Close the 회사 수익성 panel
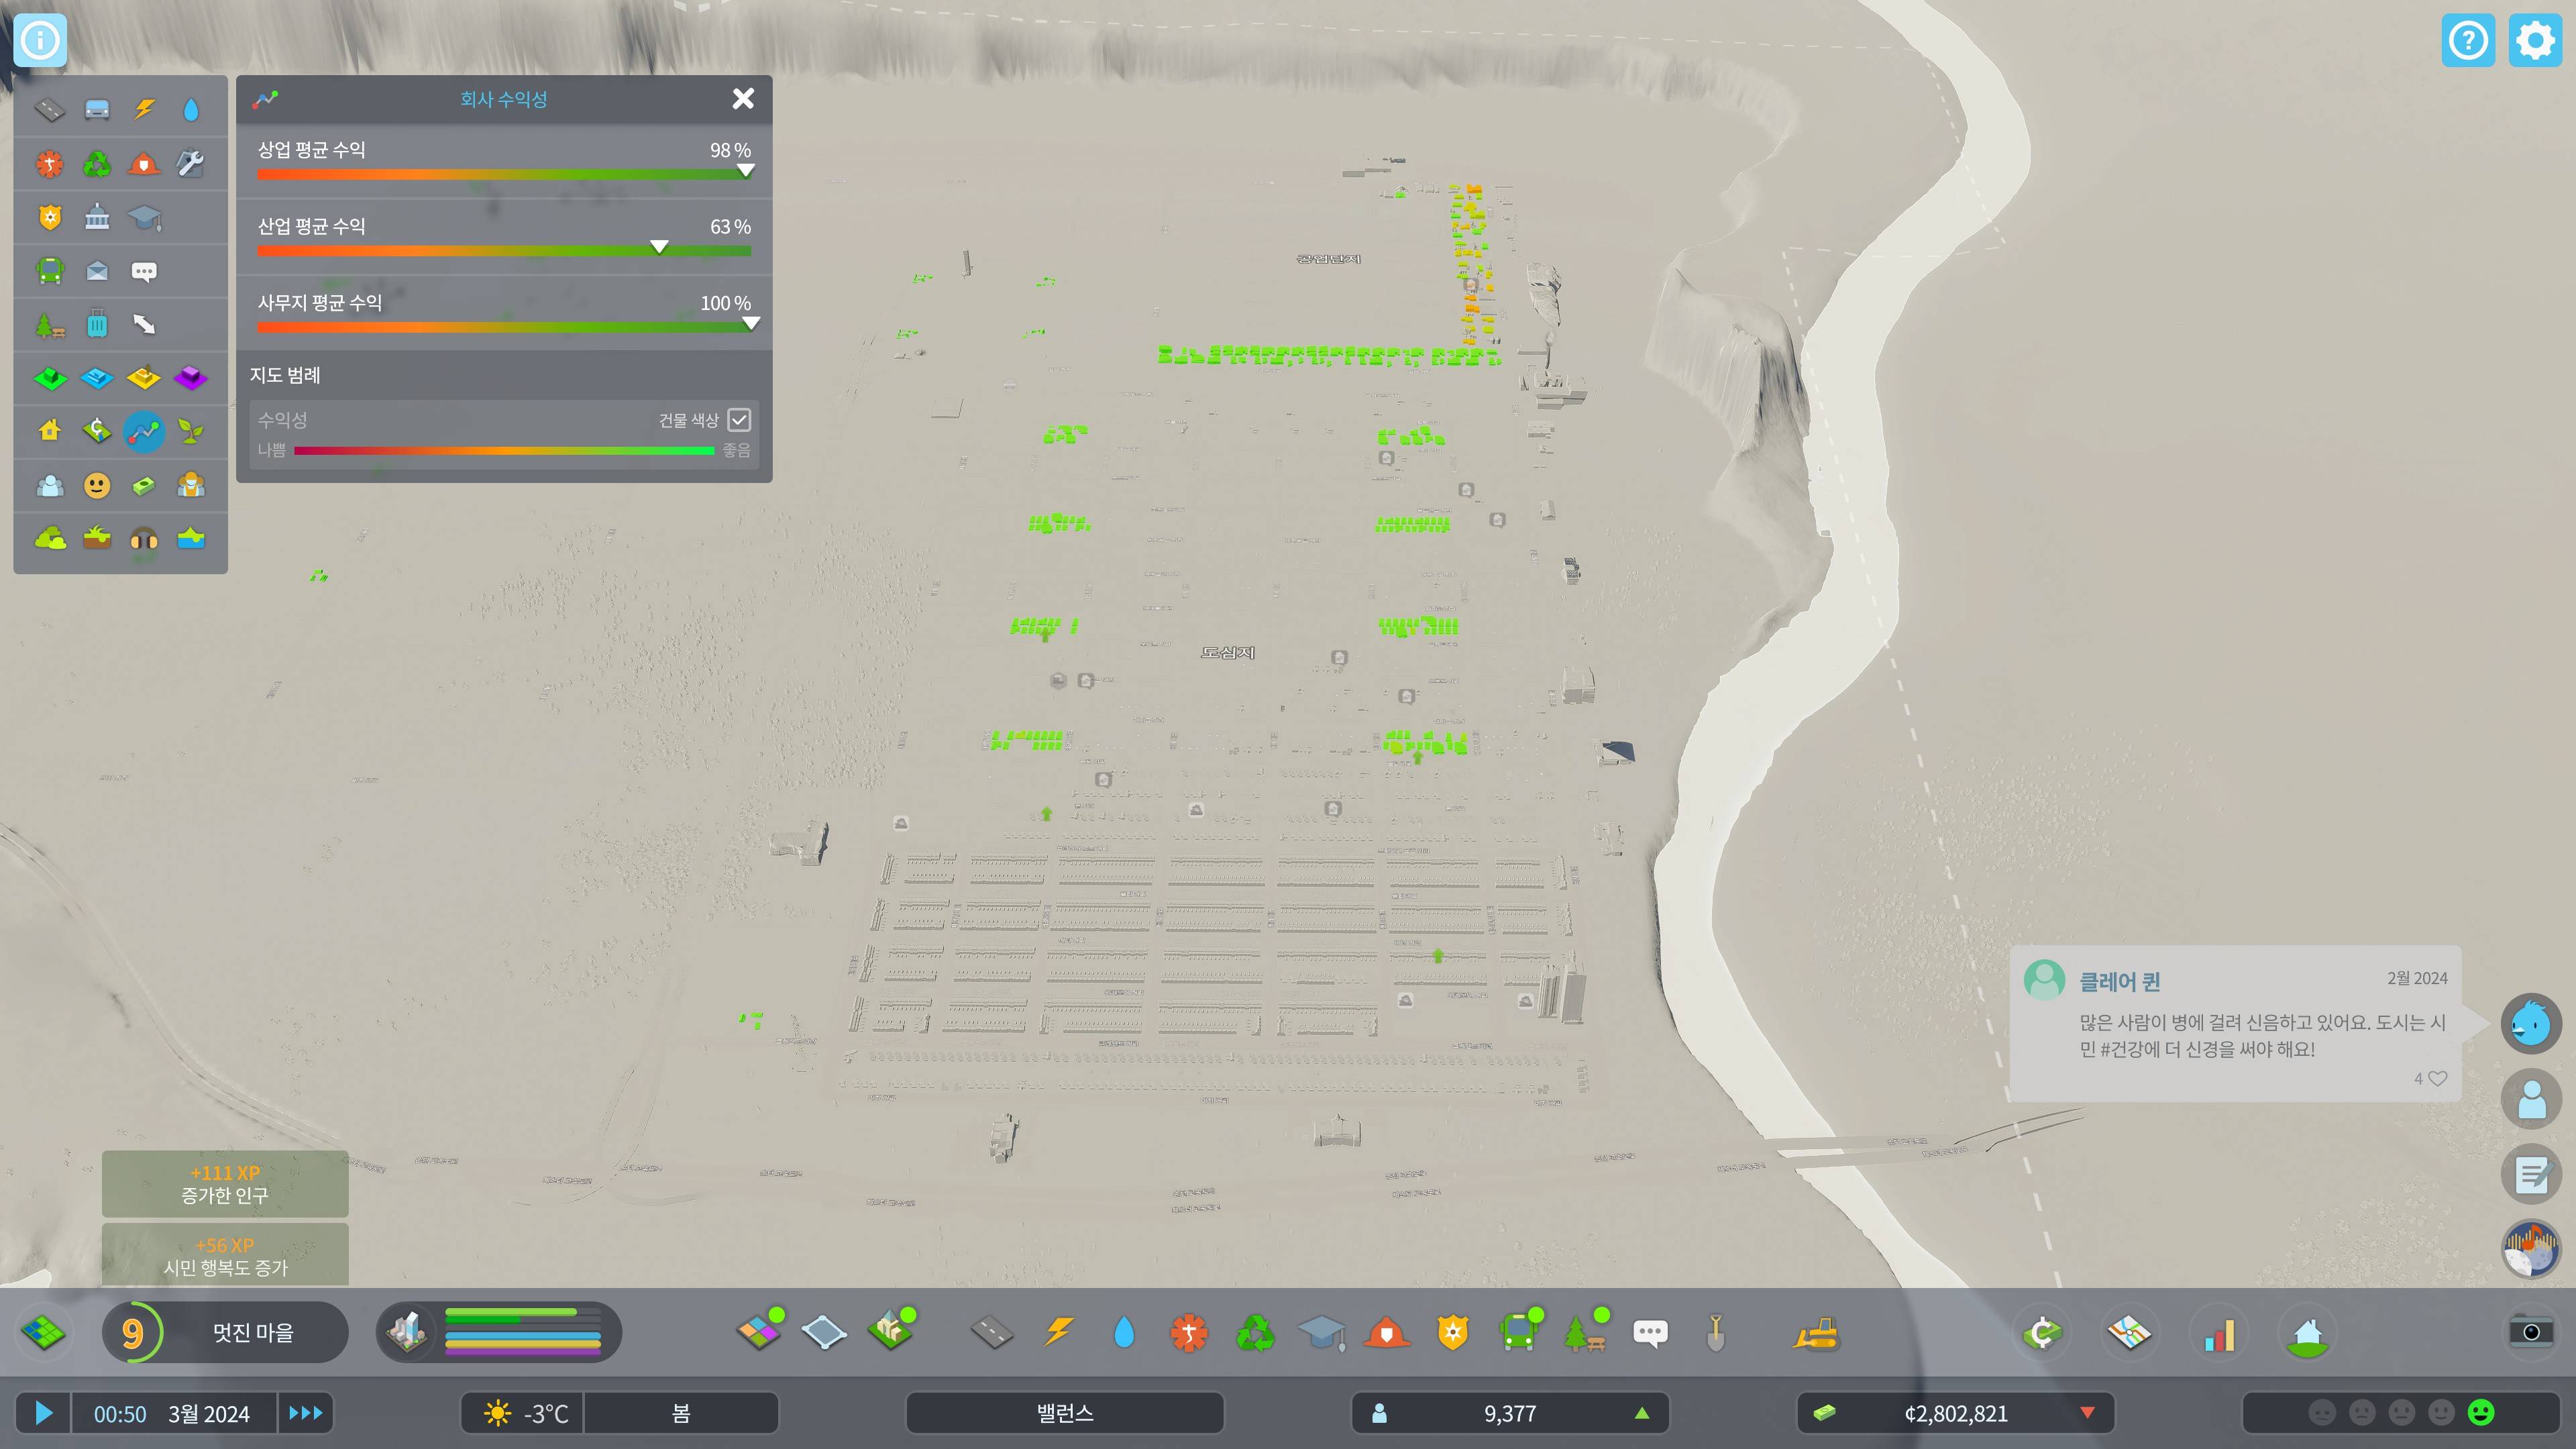The image size is (2576, 1449). pyautogui.click(x=743, y=98)
